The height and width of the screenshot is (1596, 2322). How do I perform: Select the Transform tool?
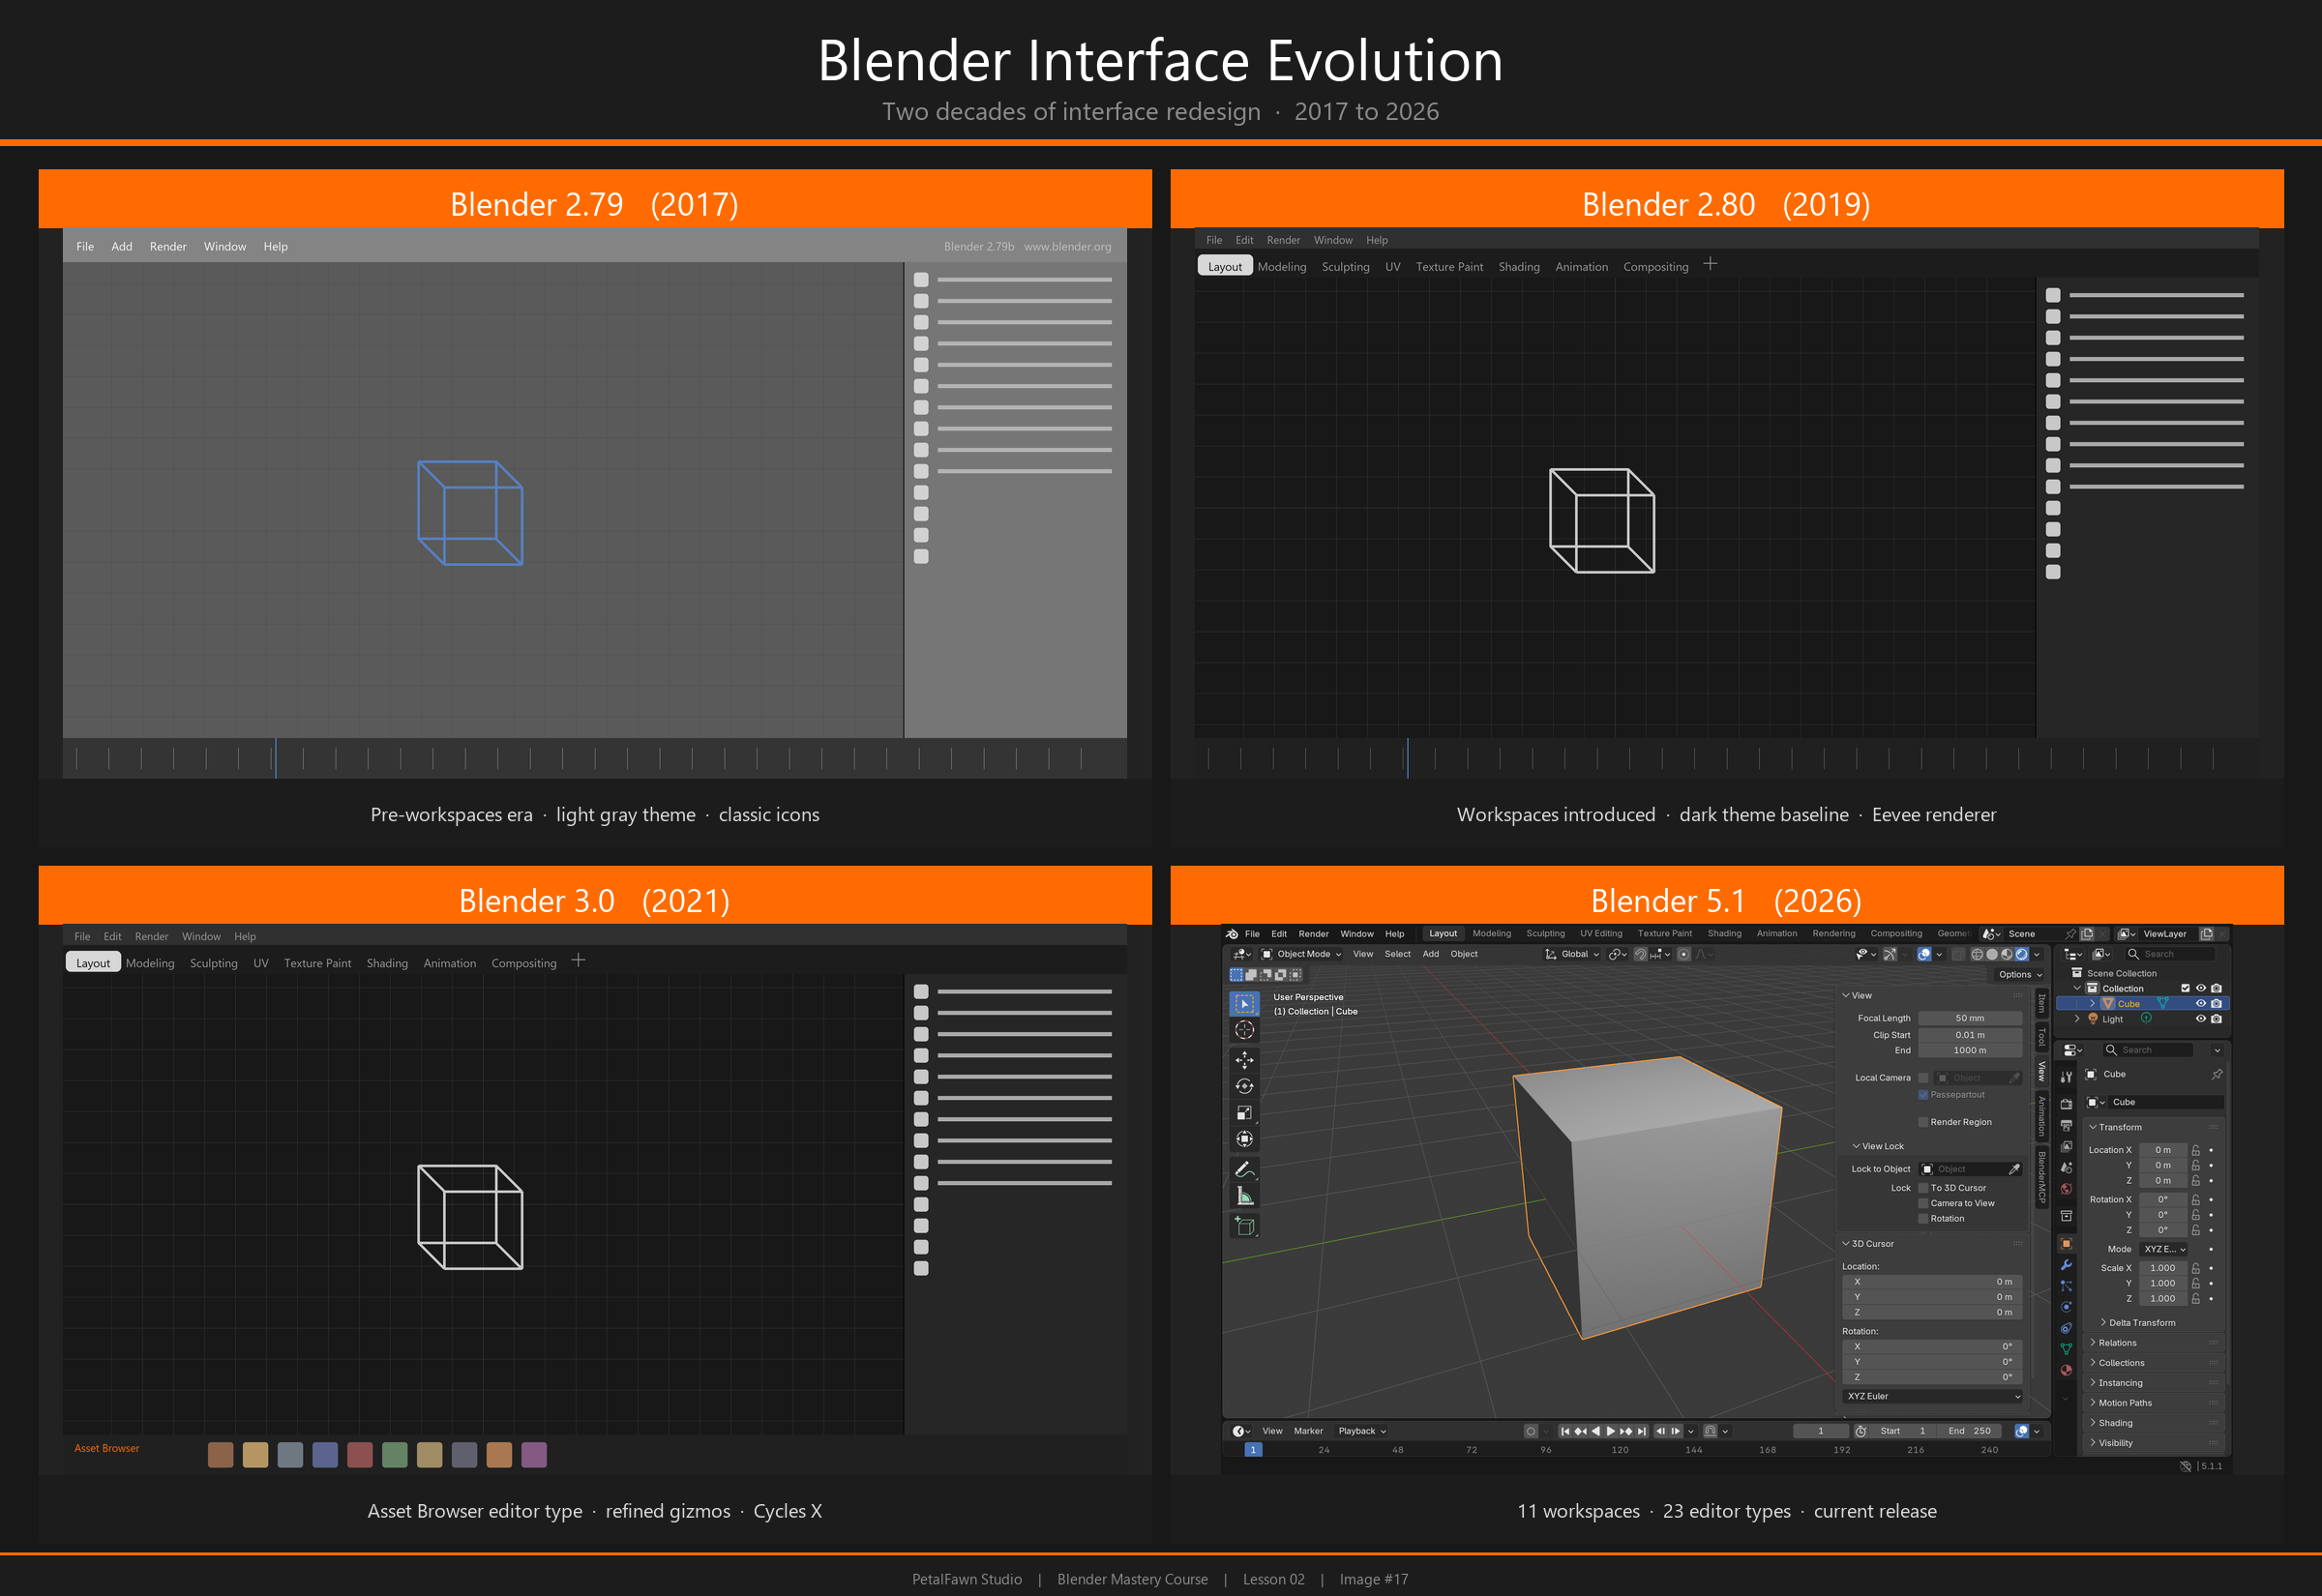pyautogui.click(x=1244, y=1139)
